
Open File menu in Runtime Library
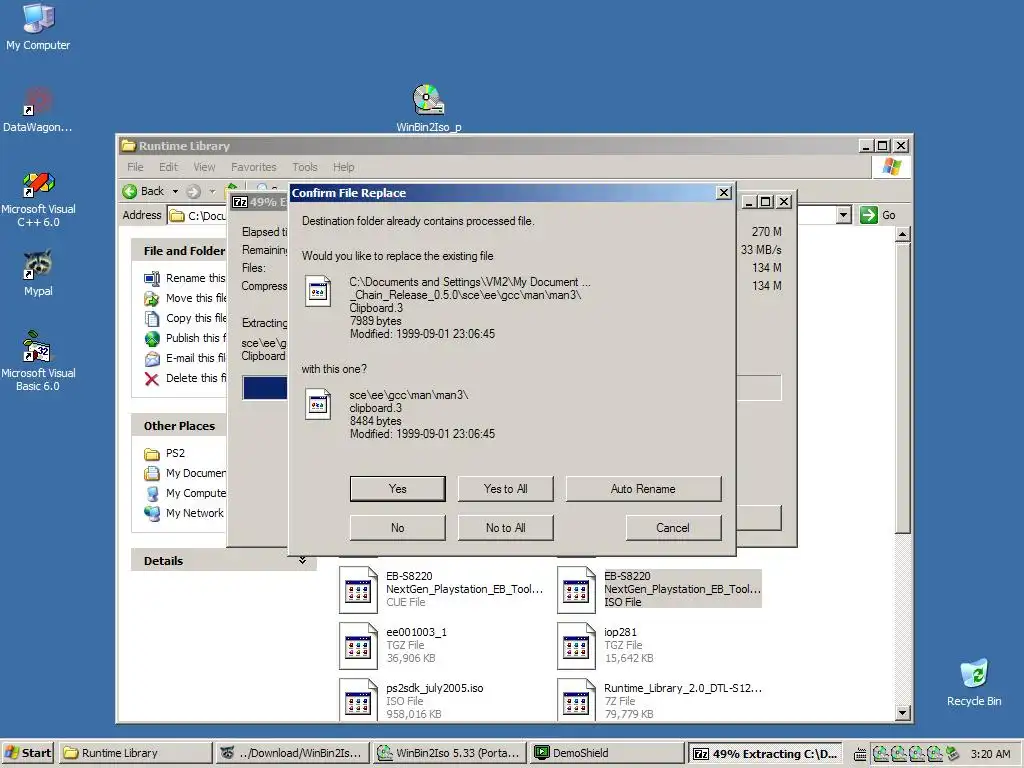point(135,167)
